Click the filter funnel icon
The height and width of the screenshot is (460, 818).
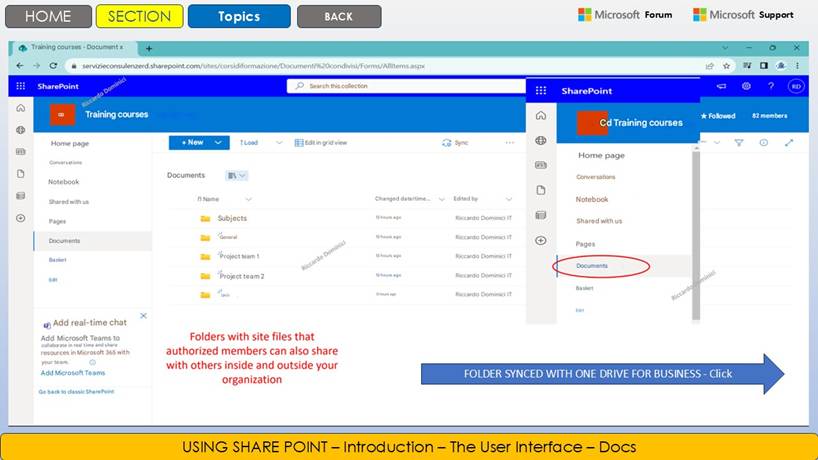click(x=739, y=143)
